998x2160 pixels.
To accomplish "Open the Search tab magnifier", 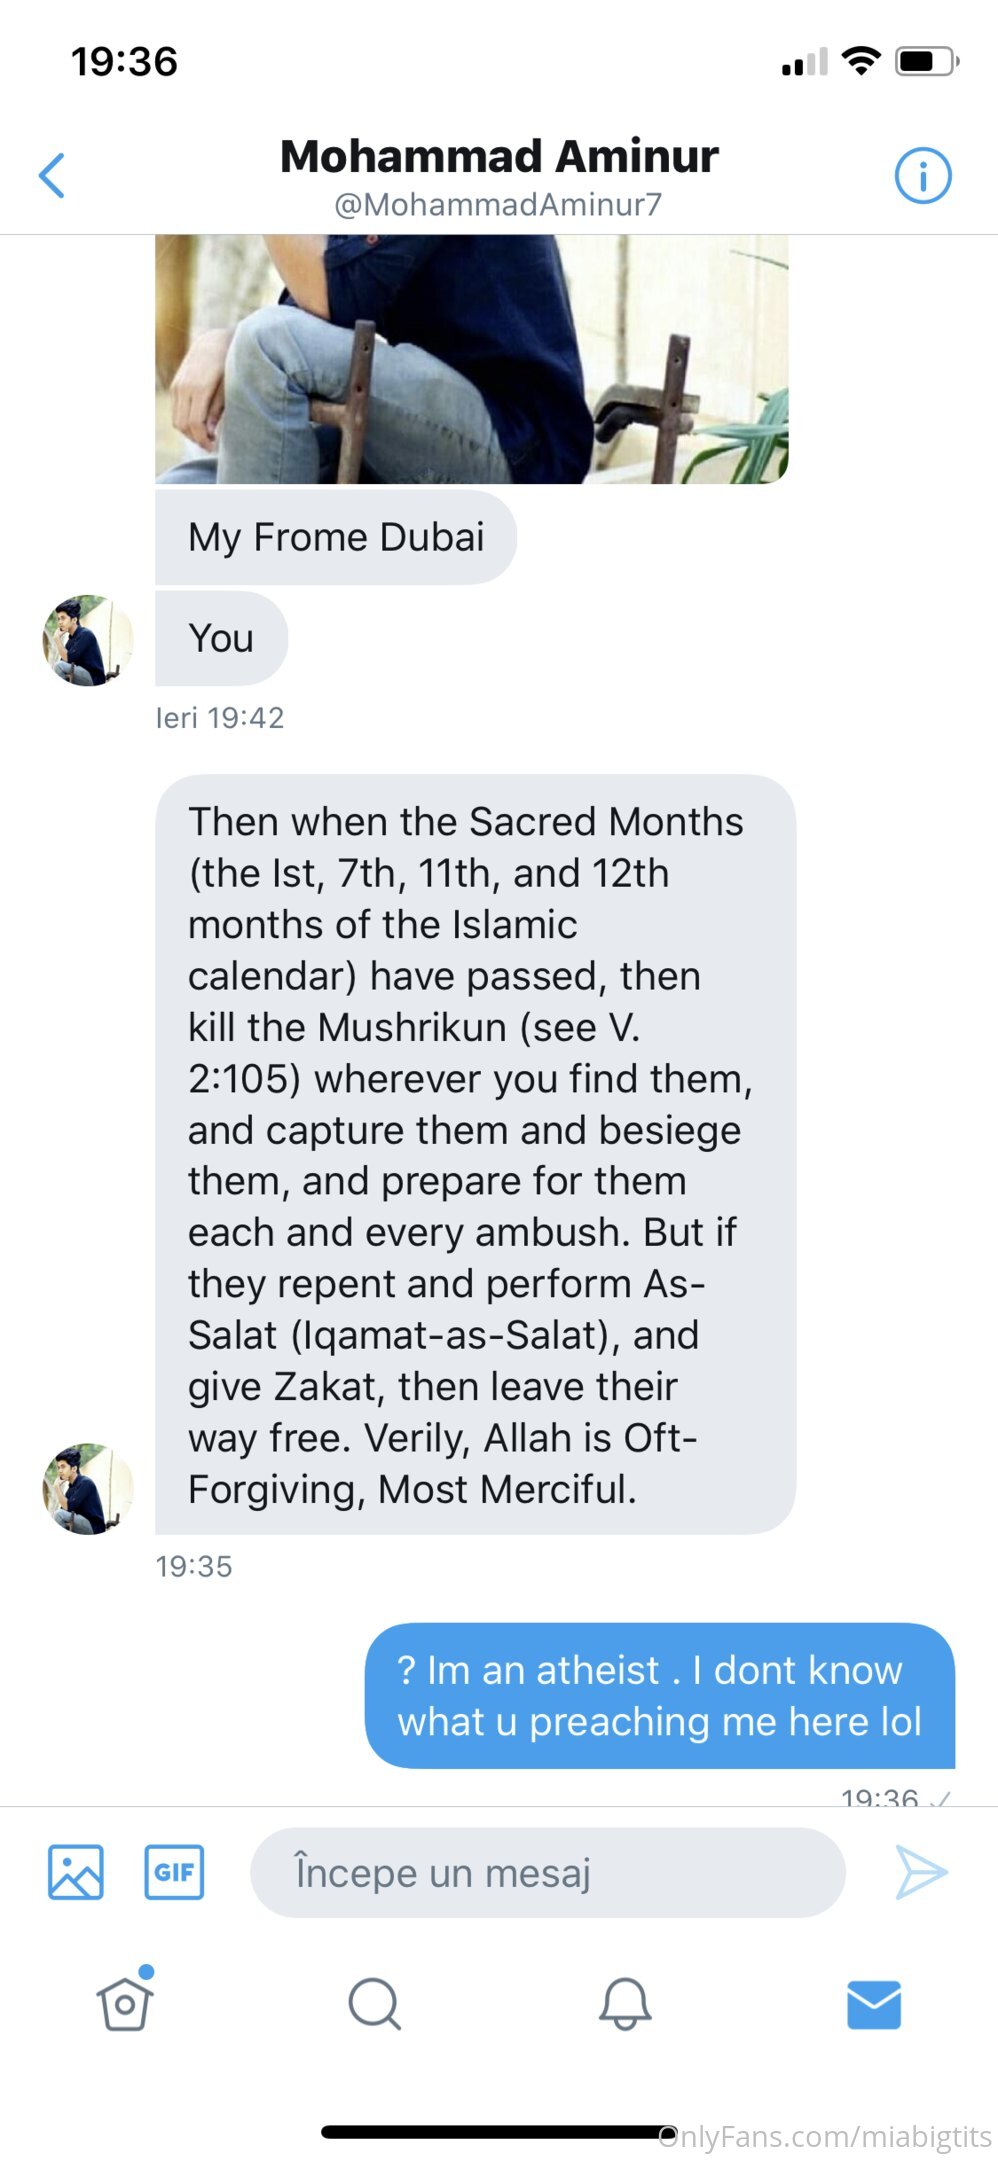I will [x=375, y=2004].
